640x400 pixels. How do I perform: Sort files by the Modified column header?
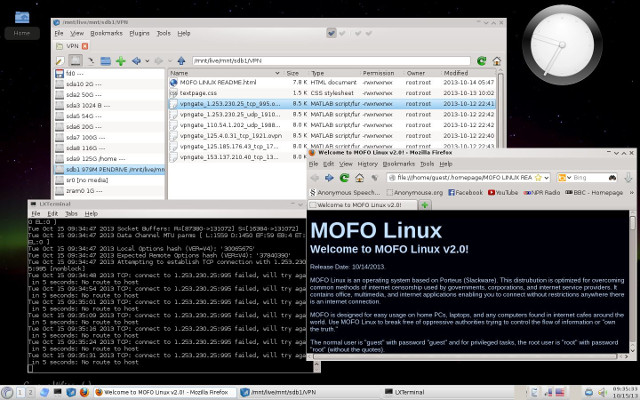click(469, 73)
